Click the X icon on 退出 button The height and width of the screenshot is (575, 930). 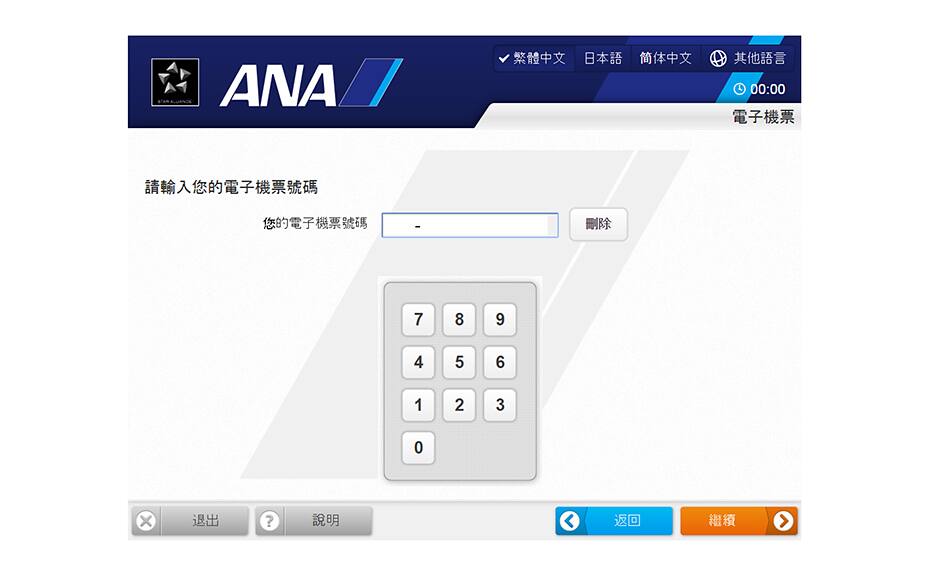pos(146,521)
